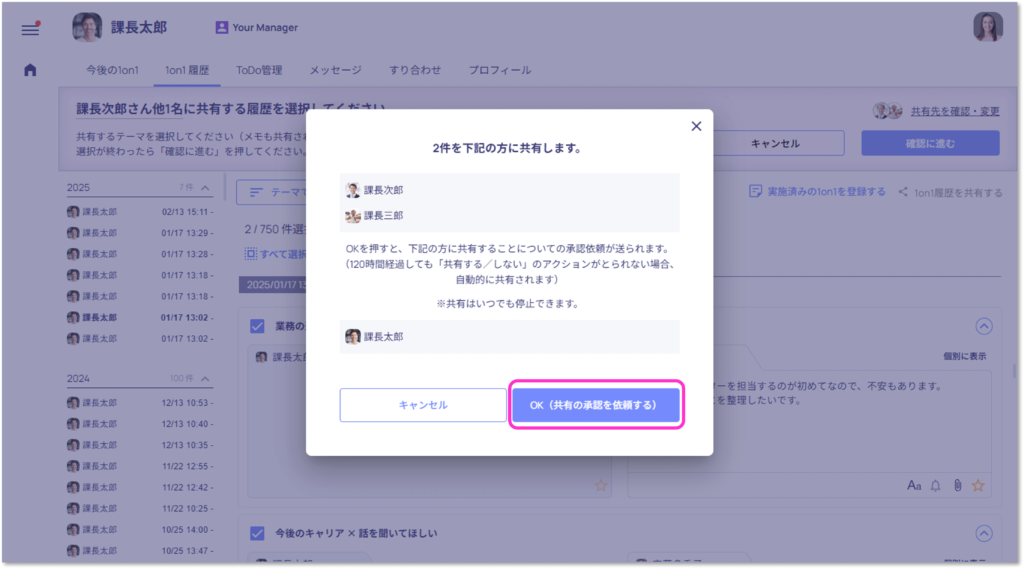The width and height of the screenshot is (1024, 569).
Task: Collapse the 2024 history group
Action: coord(205,378)
